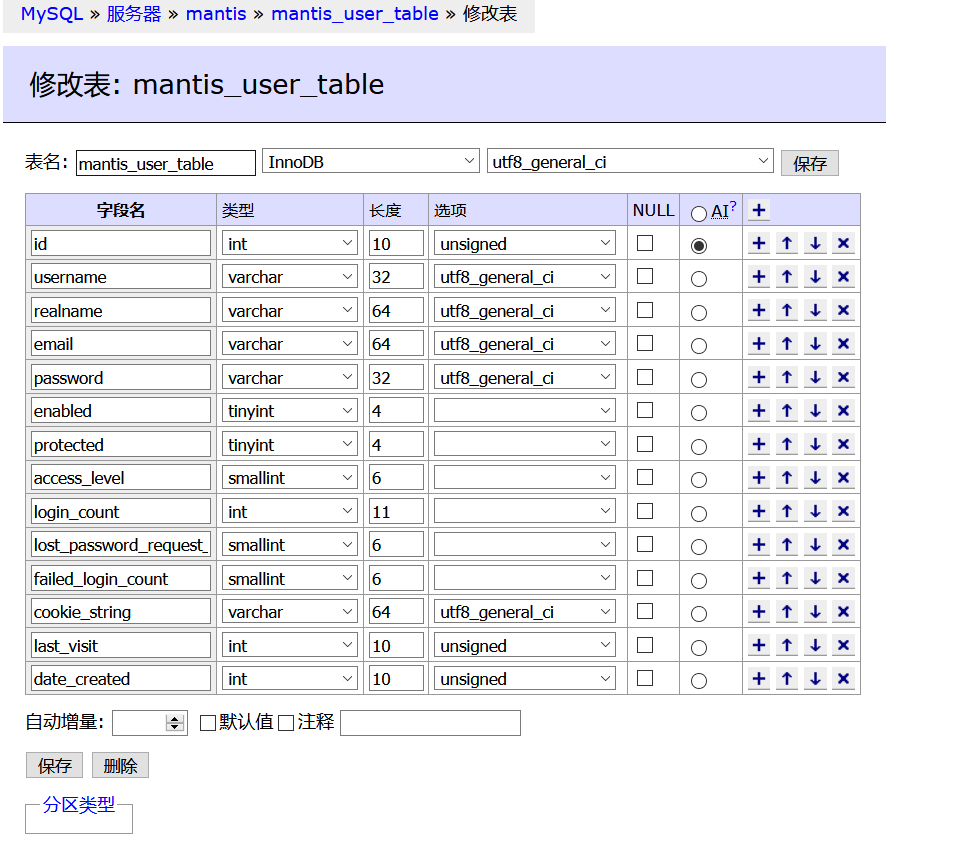Move the enabled row up

click(x=787, y=411)
